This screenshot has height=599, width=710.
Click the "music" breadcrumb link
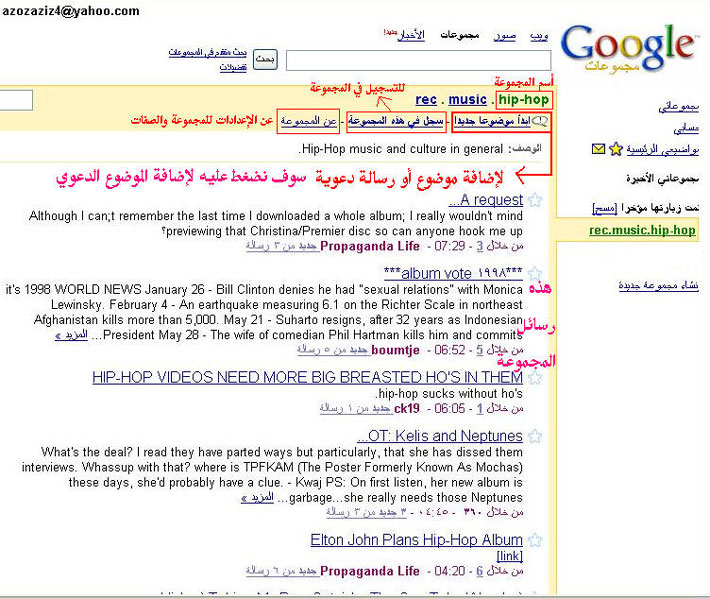pyautogui.click(x=467, y=100)
